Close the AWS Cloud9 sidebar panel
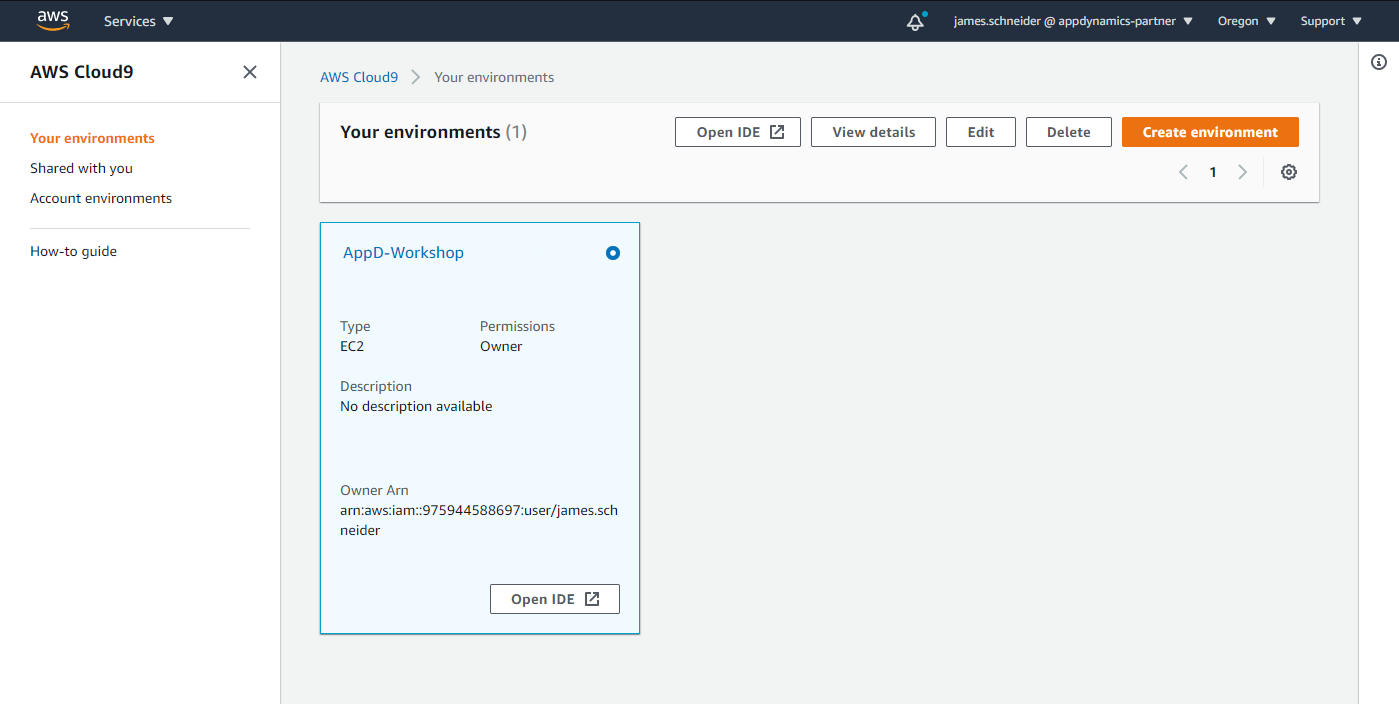 (250, 72)
